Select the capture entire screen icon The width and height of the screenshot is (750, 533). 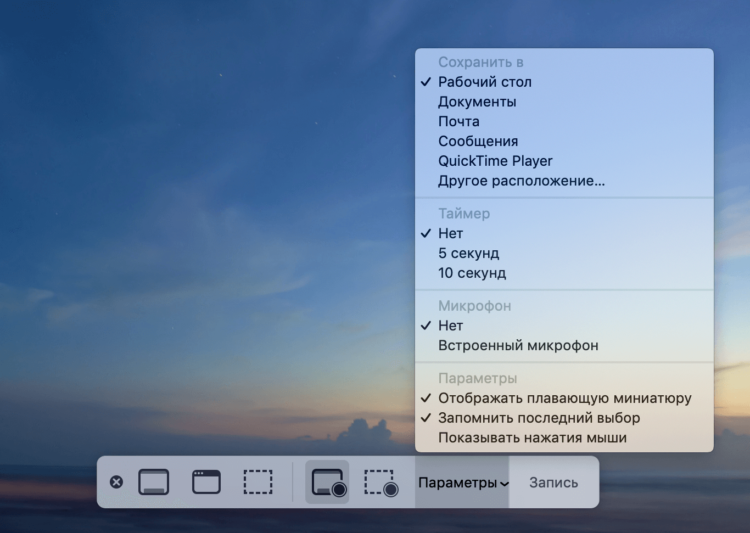pos(154,482)
